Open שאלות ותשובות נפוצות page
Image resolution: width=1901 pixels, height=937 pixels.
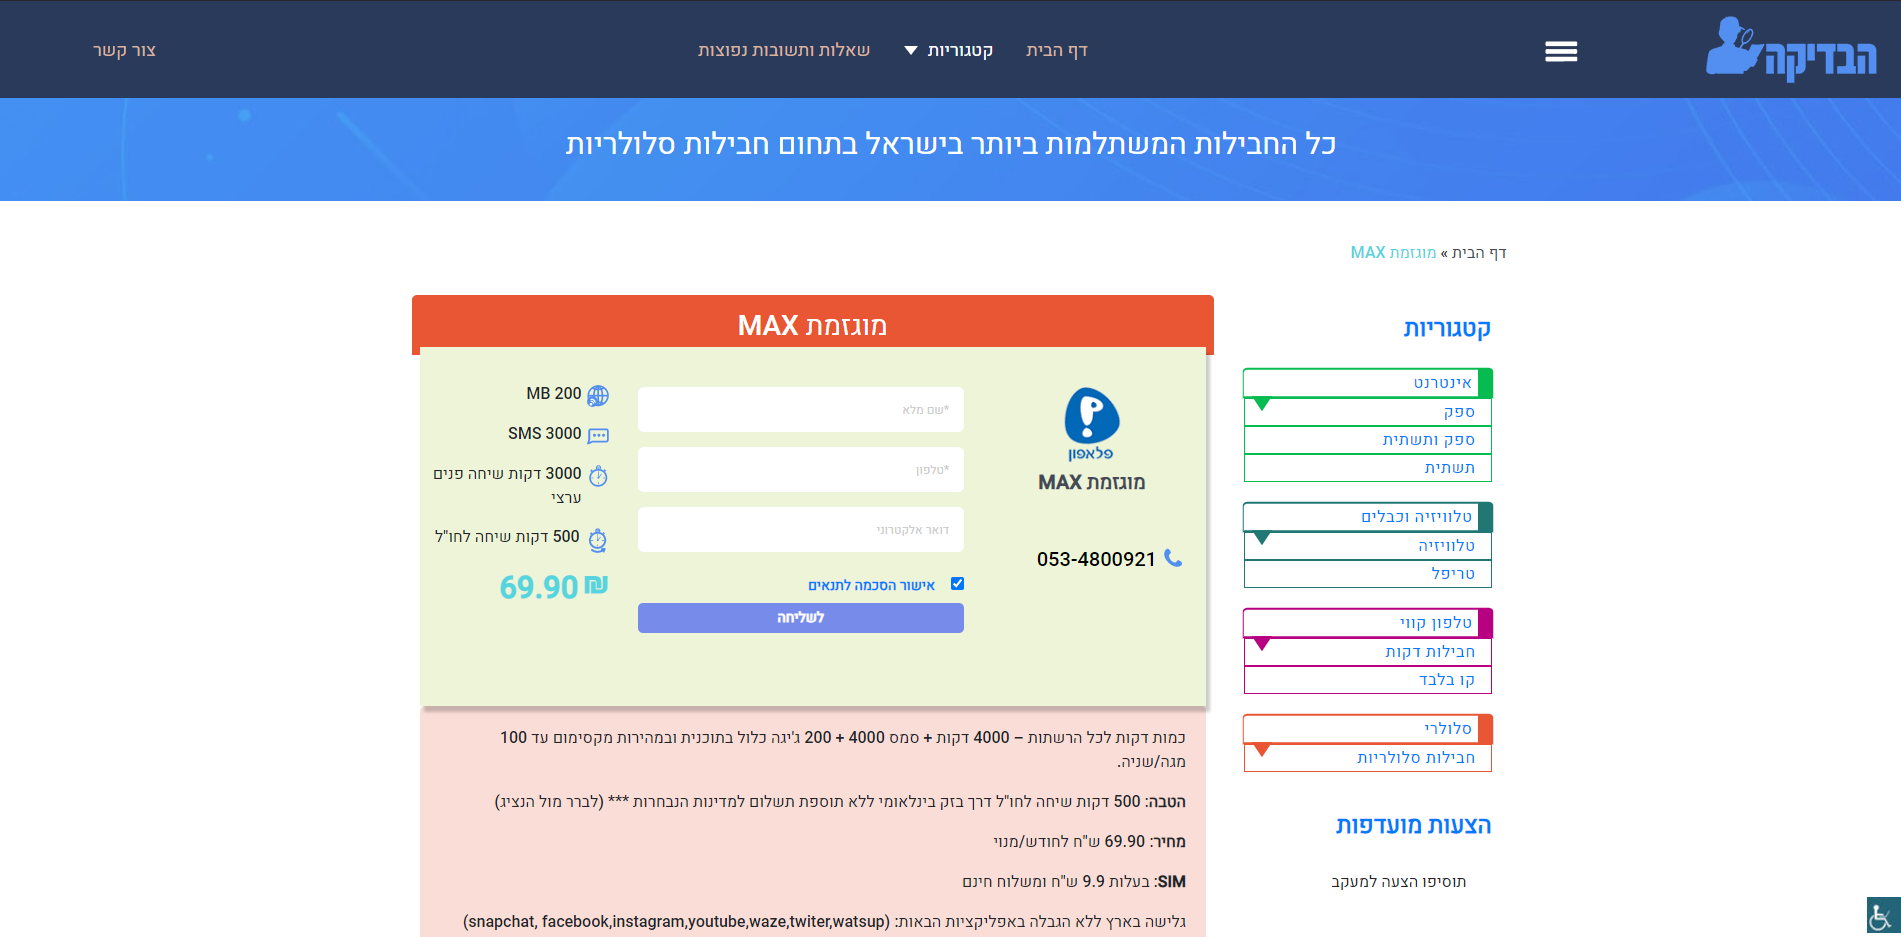click(784, 50)
